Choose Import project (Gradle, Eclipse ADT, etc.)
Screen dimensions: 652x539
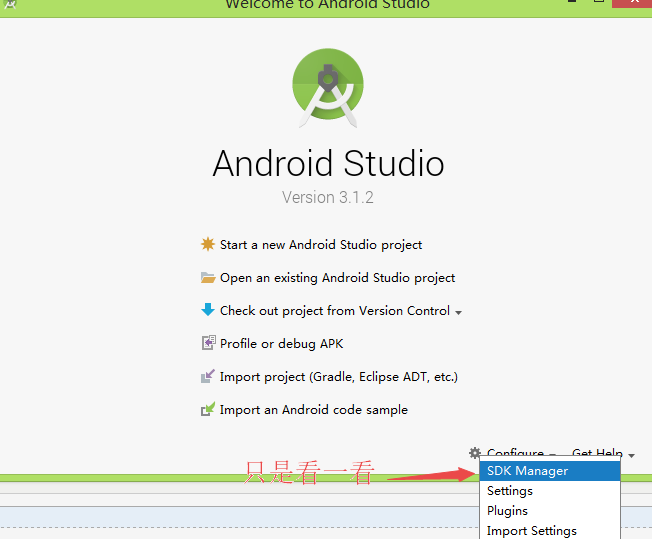(x=339, y=377)
